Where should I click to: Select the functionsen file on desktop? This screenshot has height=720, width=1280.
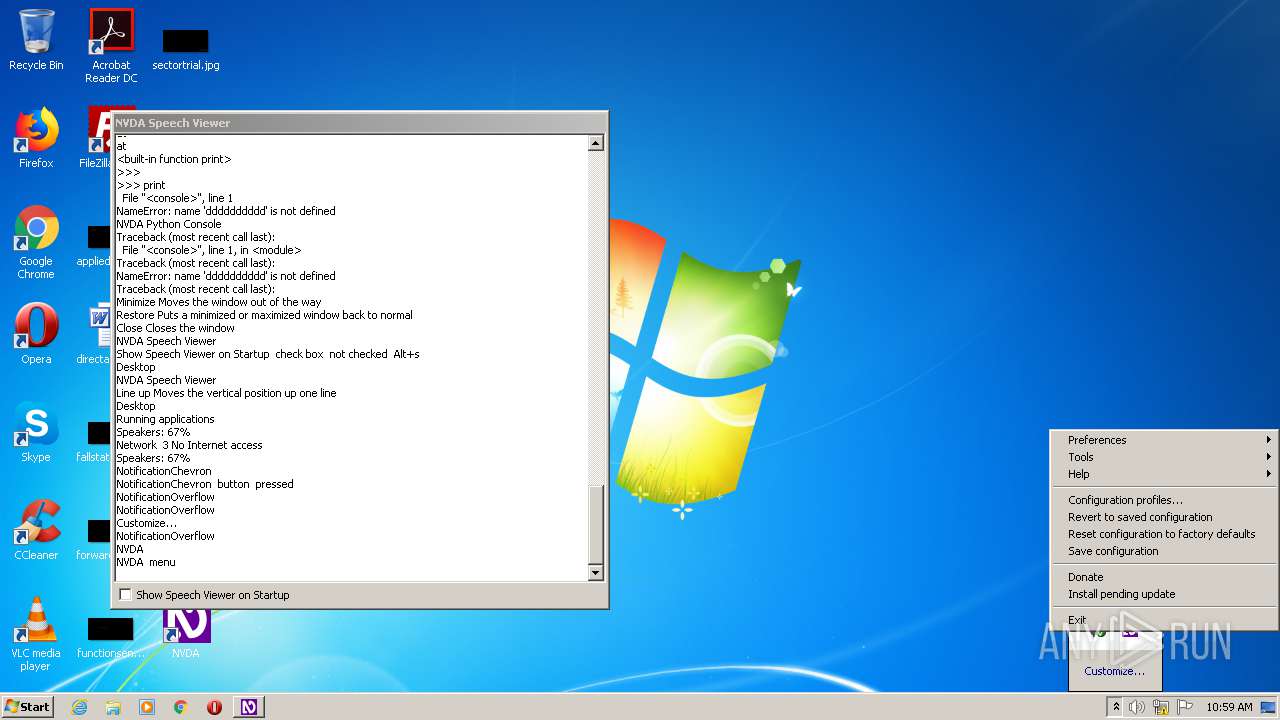111,638
